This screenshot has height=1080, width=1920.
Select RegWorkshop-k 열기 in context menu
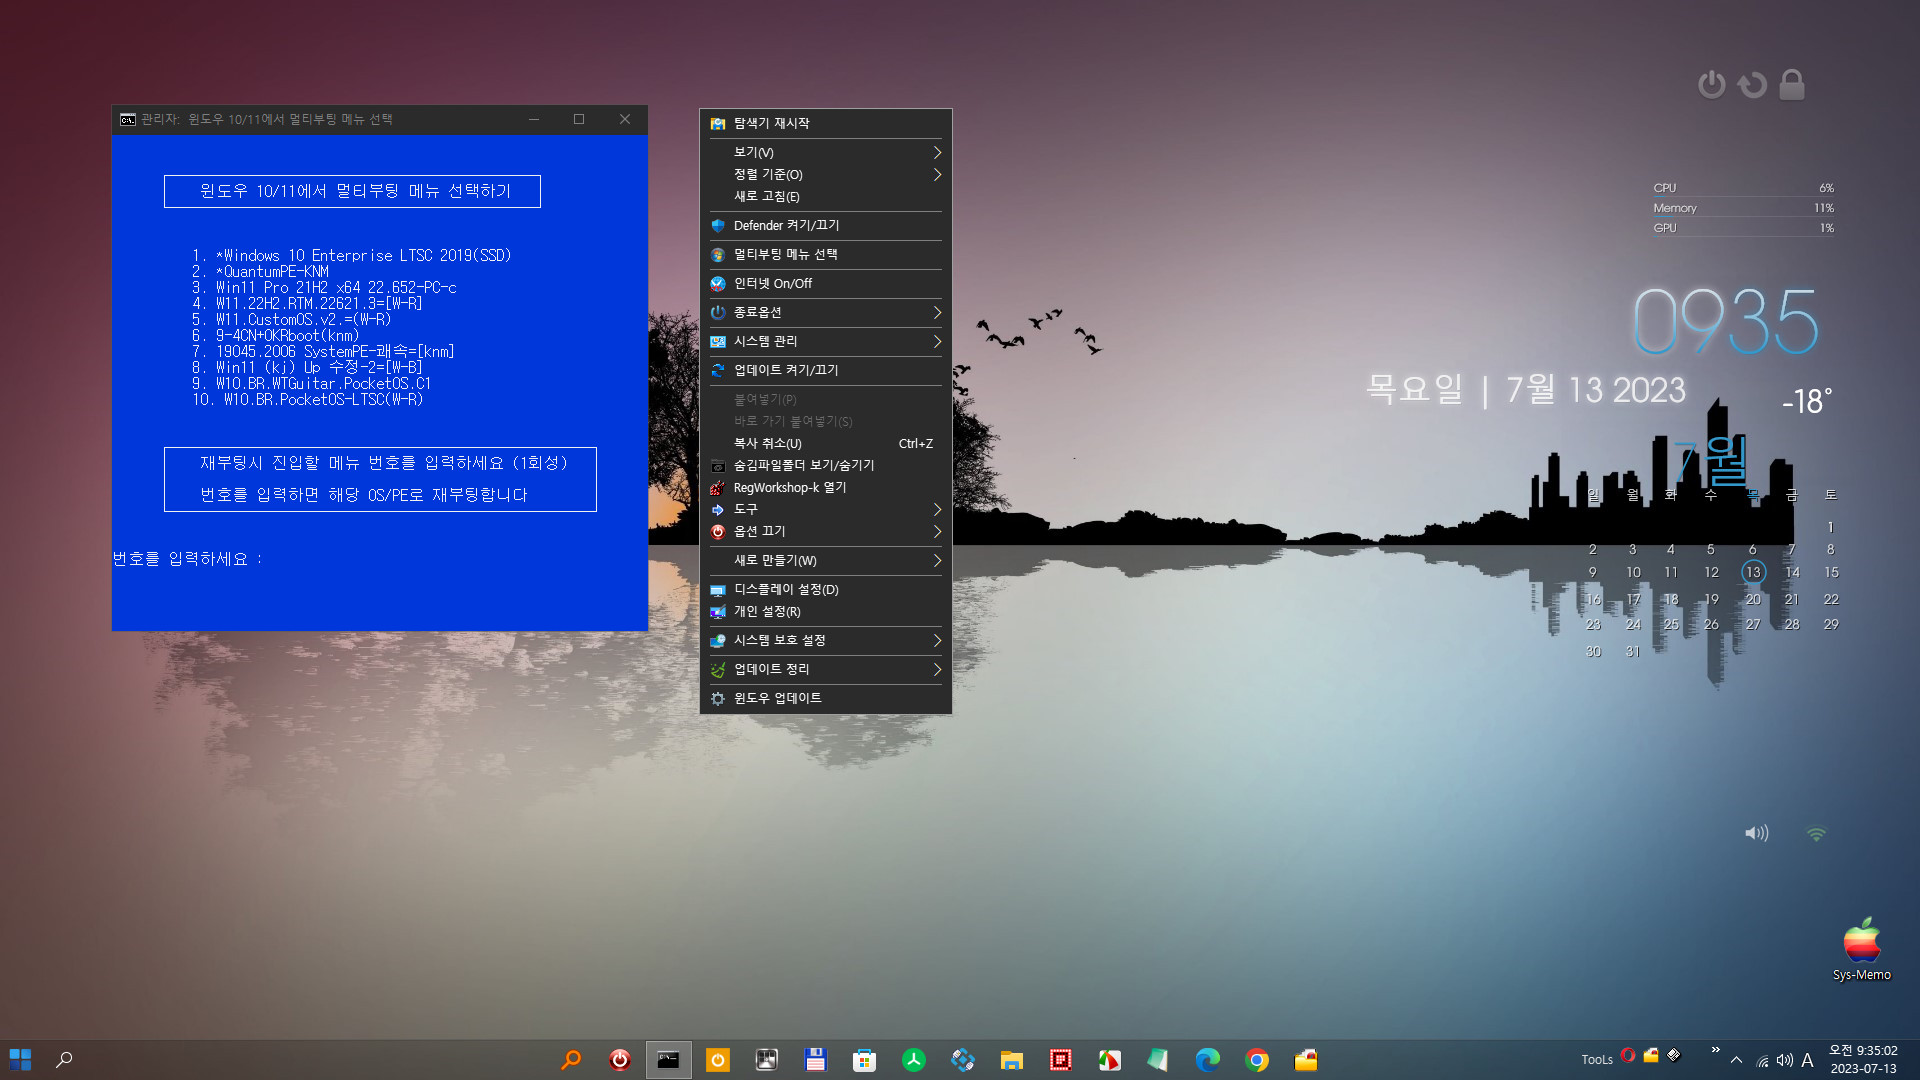point(826,488)
